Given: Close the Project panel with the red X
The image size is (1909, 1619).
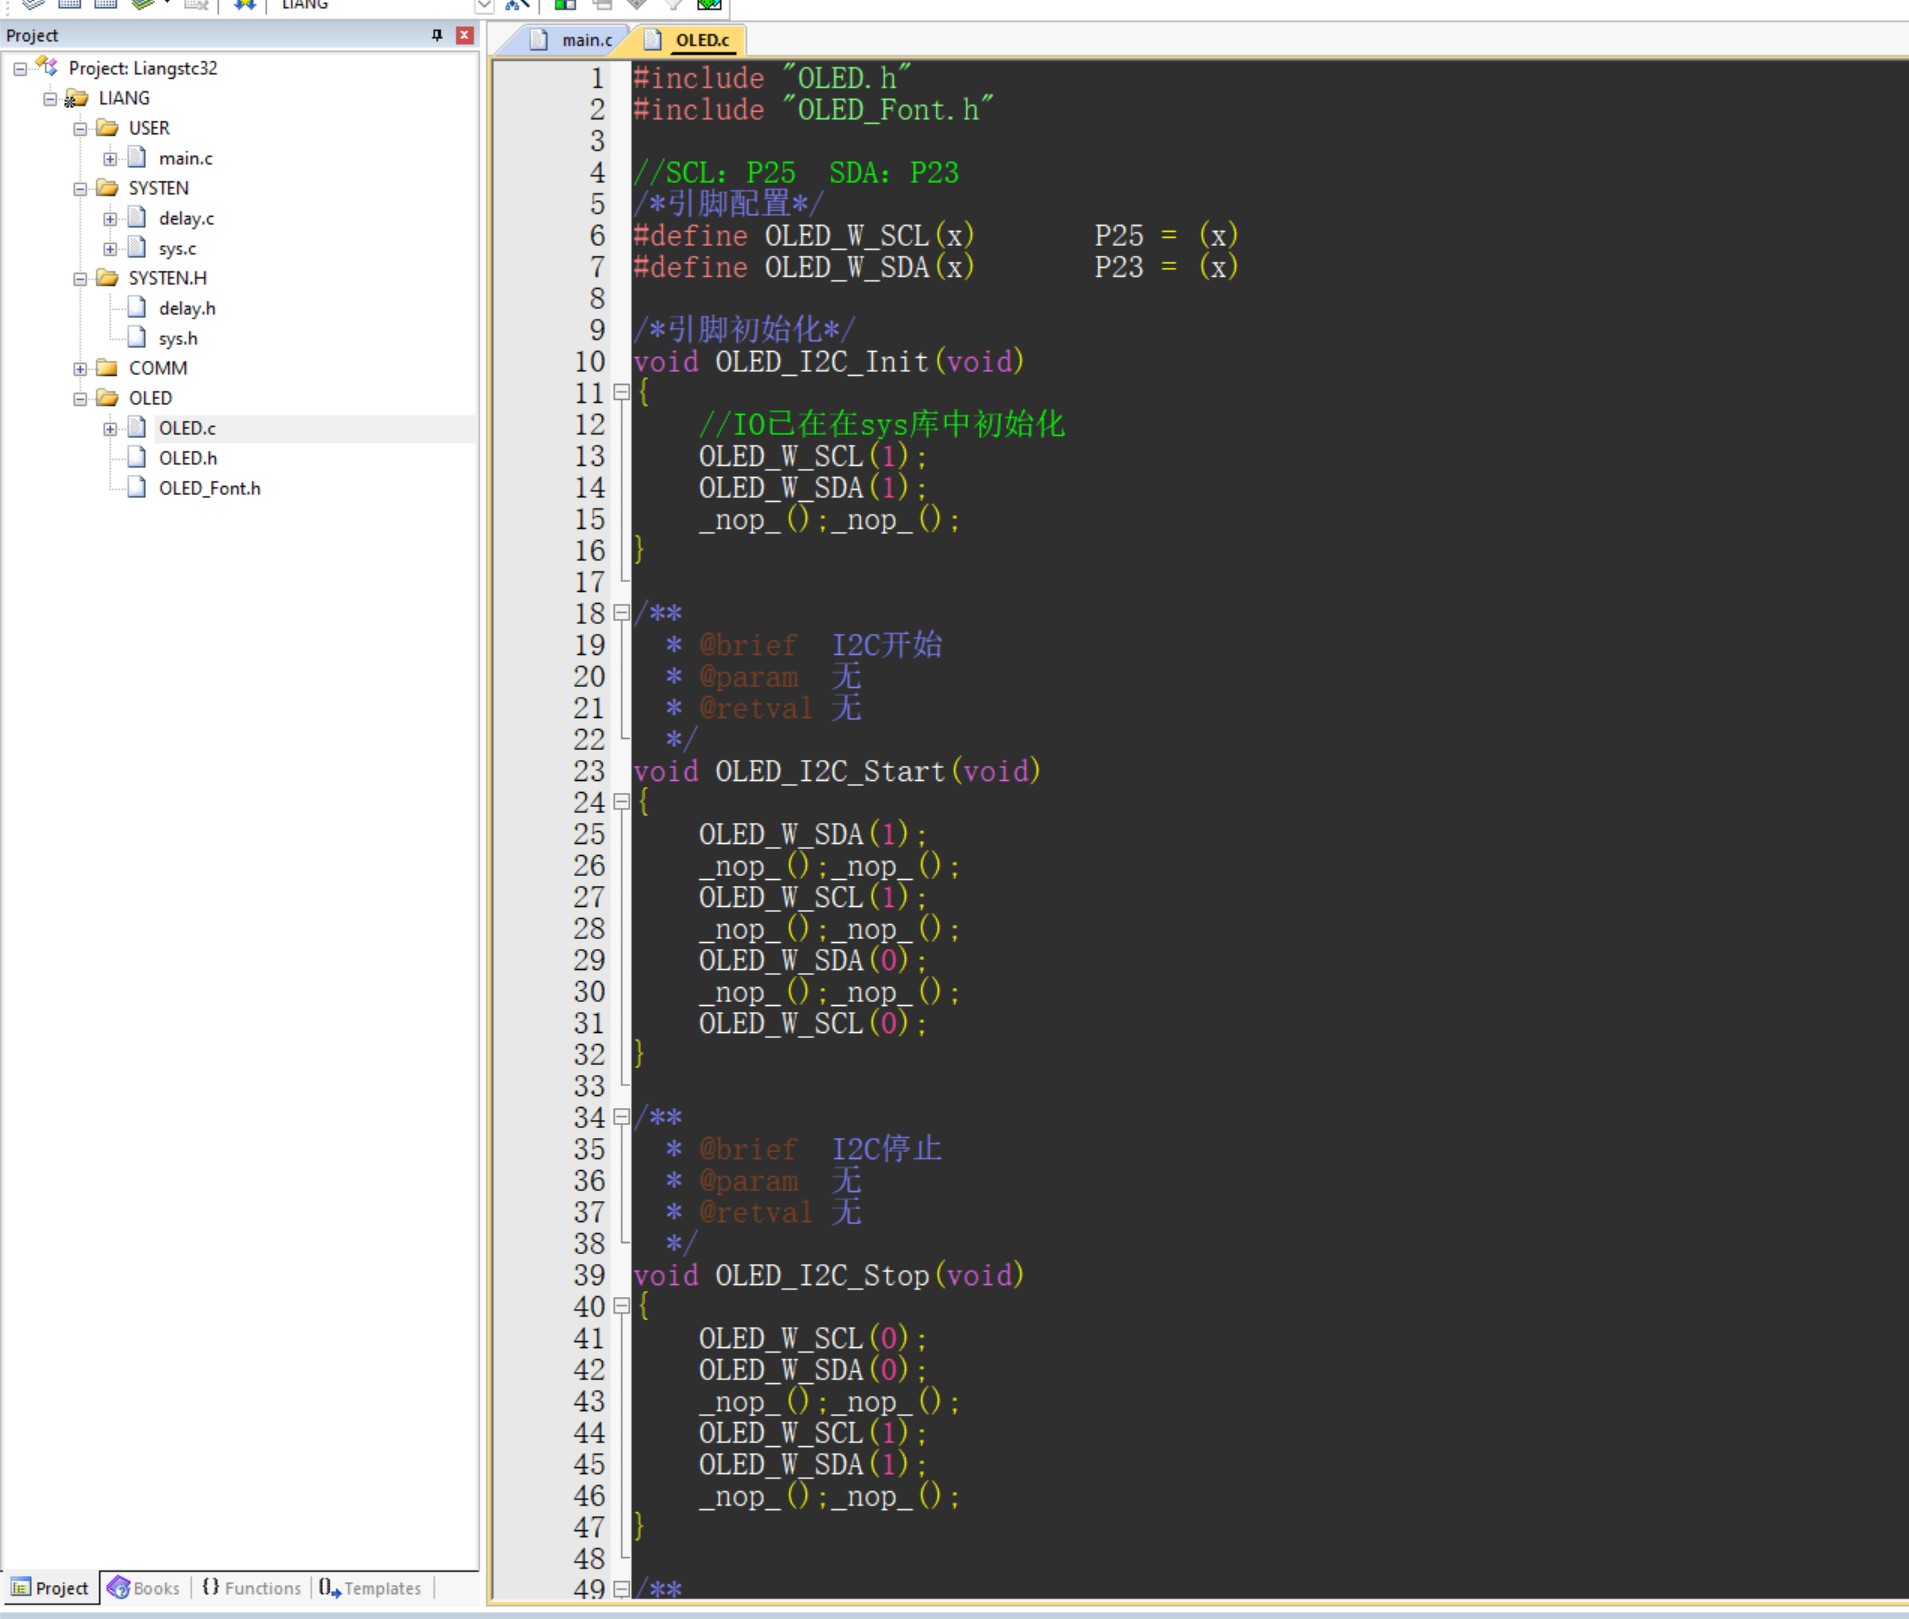Looking at the screenshot, I should click(x=464, y=35).
